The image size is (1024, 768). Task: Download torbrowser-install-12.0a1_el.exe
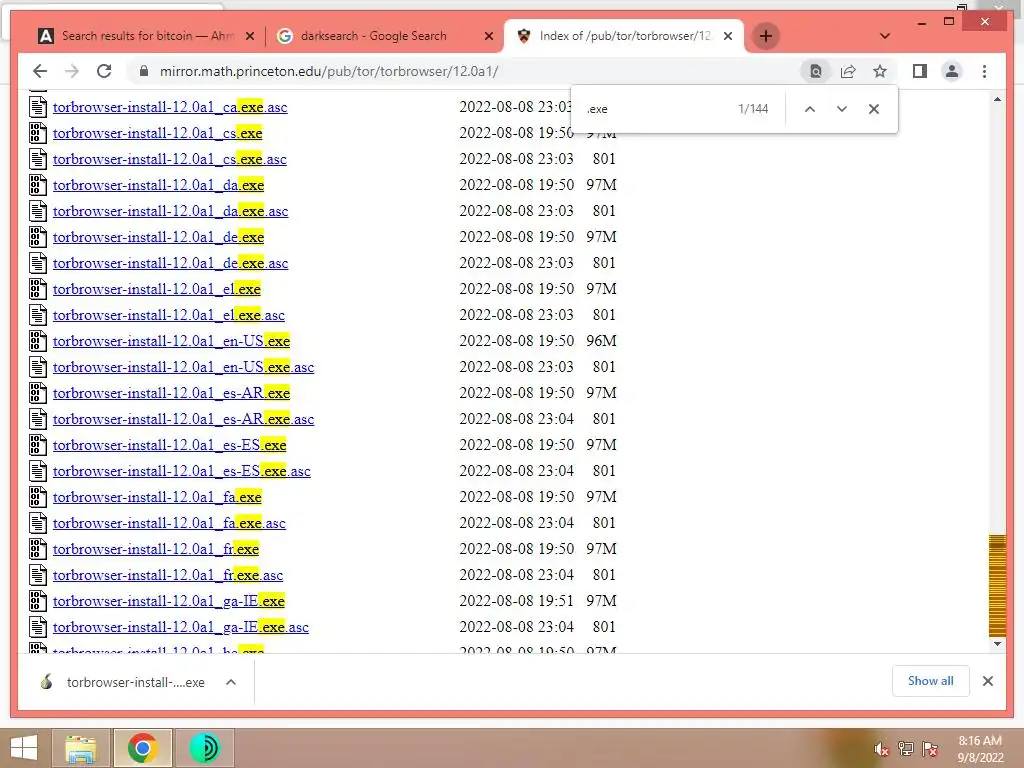(x=157, y=289)
